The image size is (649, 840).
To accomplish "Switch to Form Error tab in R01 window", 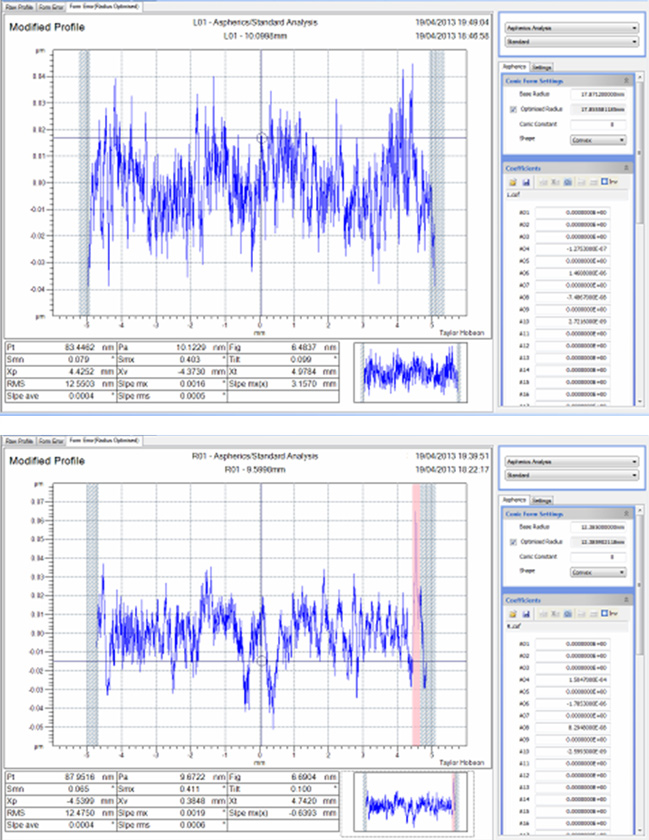I will point(51,441).
